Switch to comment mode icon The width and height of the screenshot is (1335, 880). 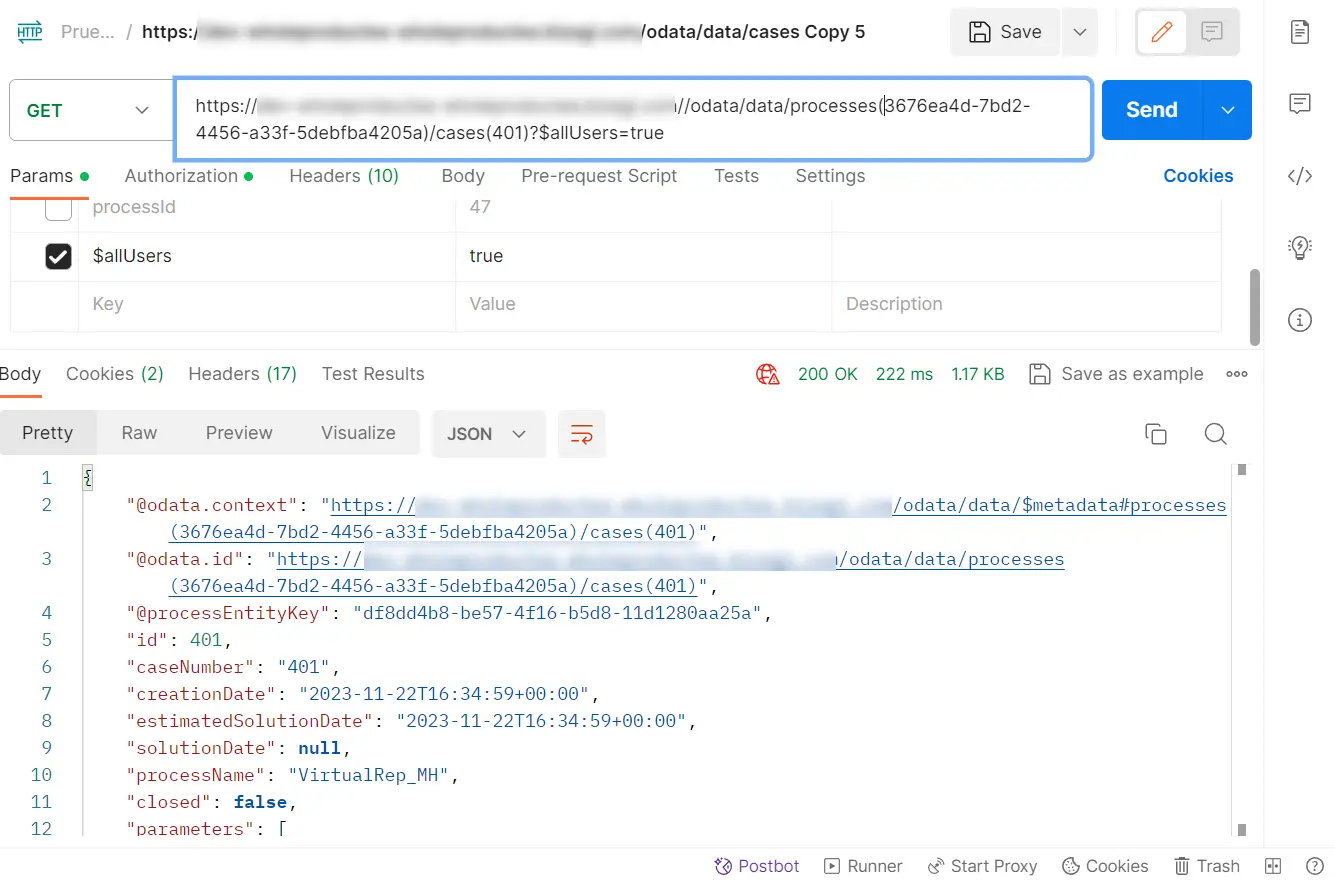[1212, 32]
